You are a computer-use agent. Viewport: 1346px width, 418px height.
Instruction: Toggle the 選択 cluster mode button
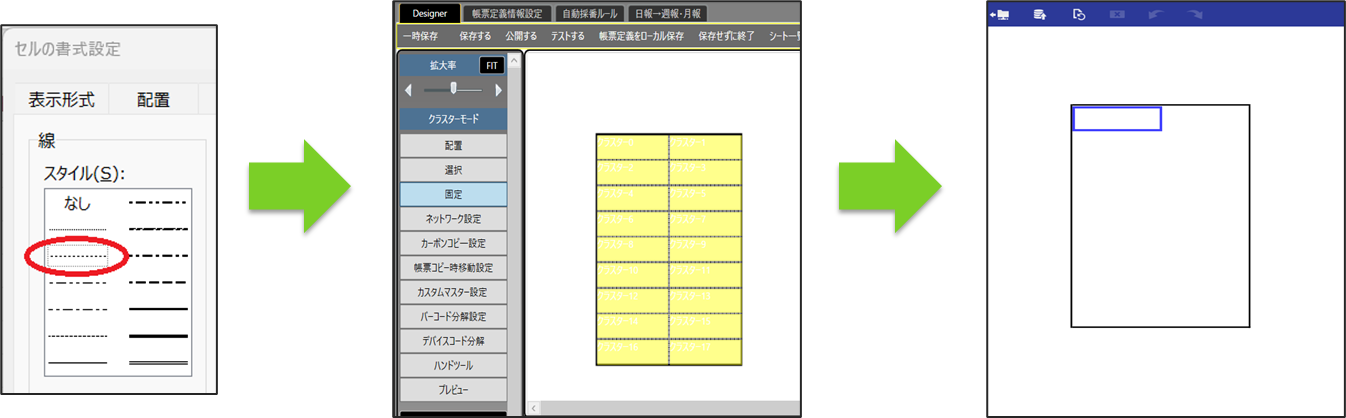click(x=453, y=170)
